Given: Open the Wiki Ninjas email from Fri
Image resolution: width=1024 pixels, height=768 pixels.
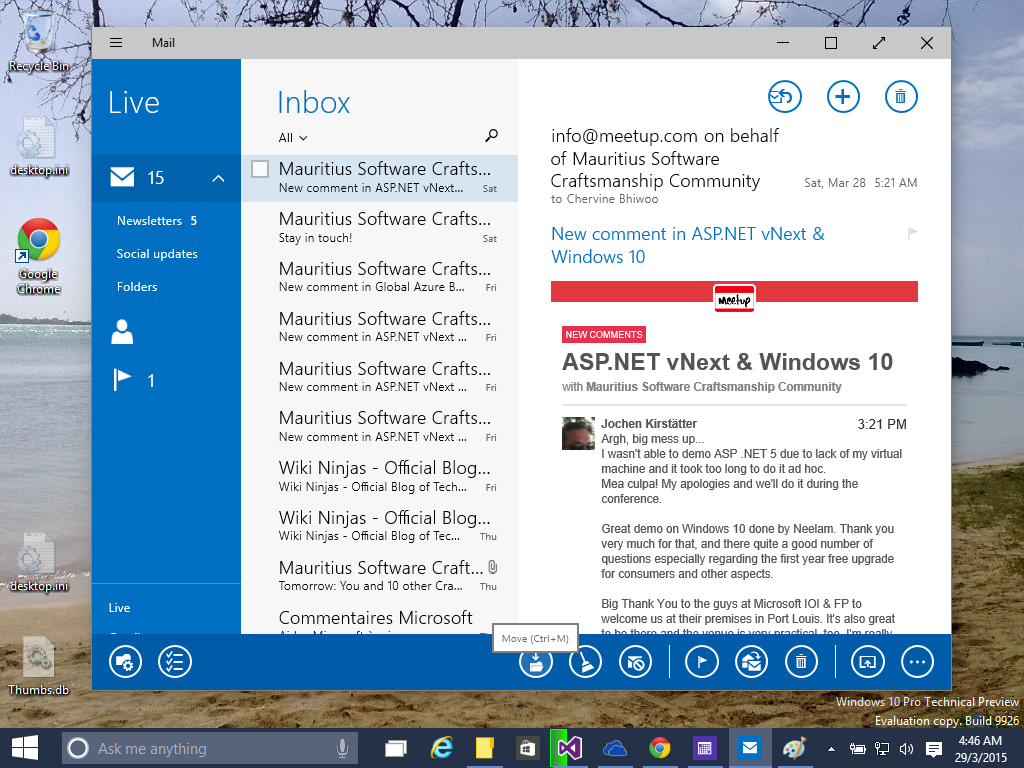Looking at the screenshot, I should pyautogui.click(x=379, y=476).
